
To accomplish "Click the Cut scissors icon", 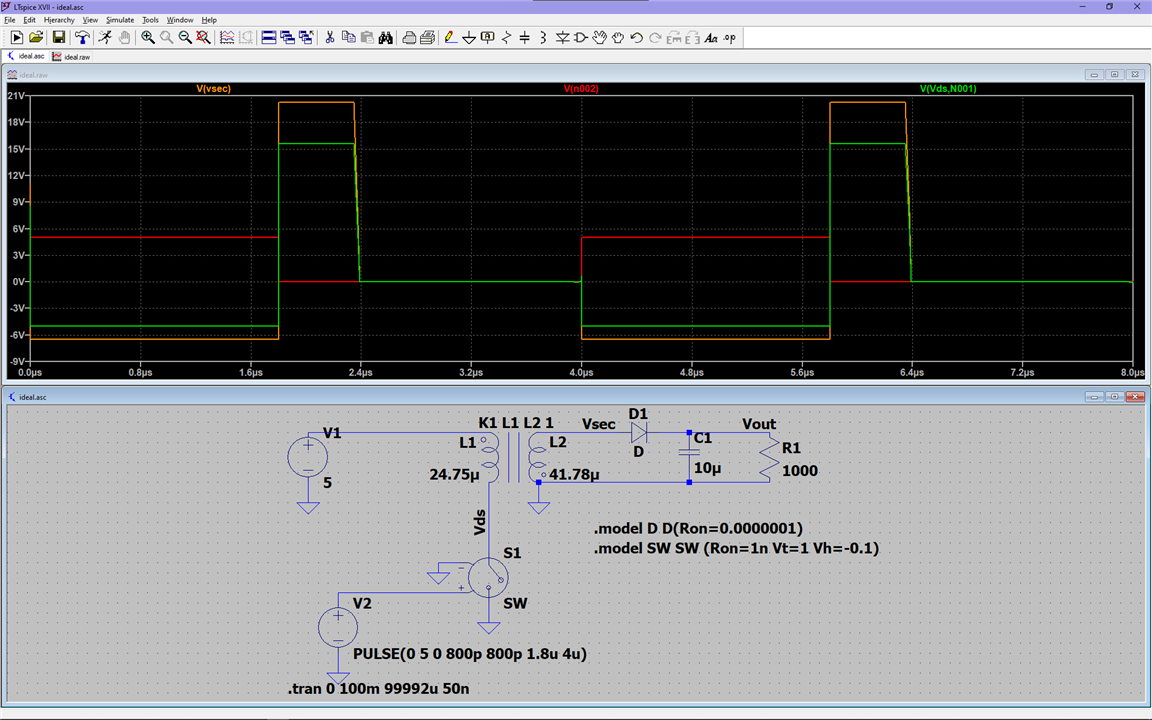I will [329, 38].
